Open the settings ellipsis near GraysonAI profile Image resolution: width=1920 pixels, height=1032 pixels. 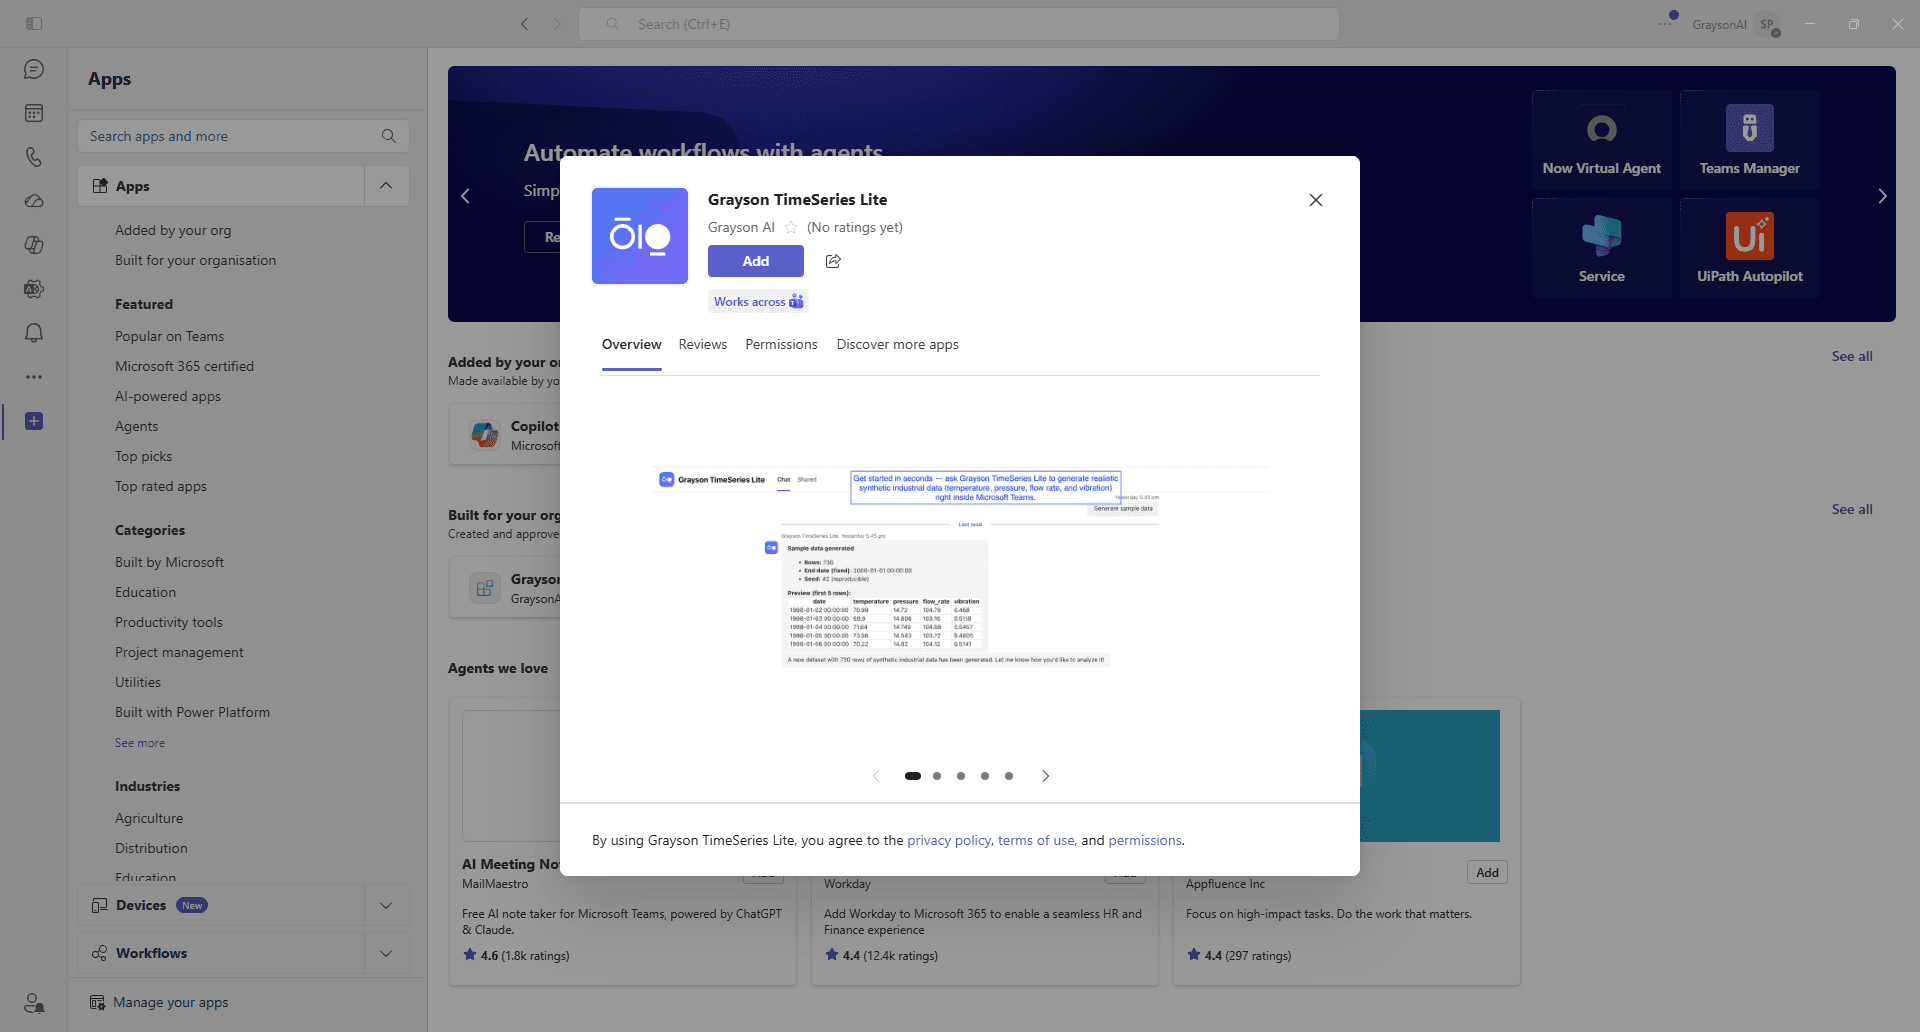click(1665, 23)
